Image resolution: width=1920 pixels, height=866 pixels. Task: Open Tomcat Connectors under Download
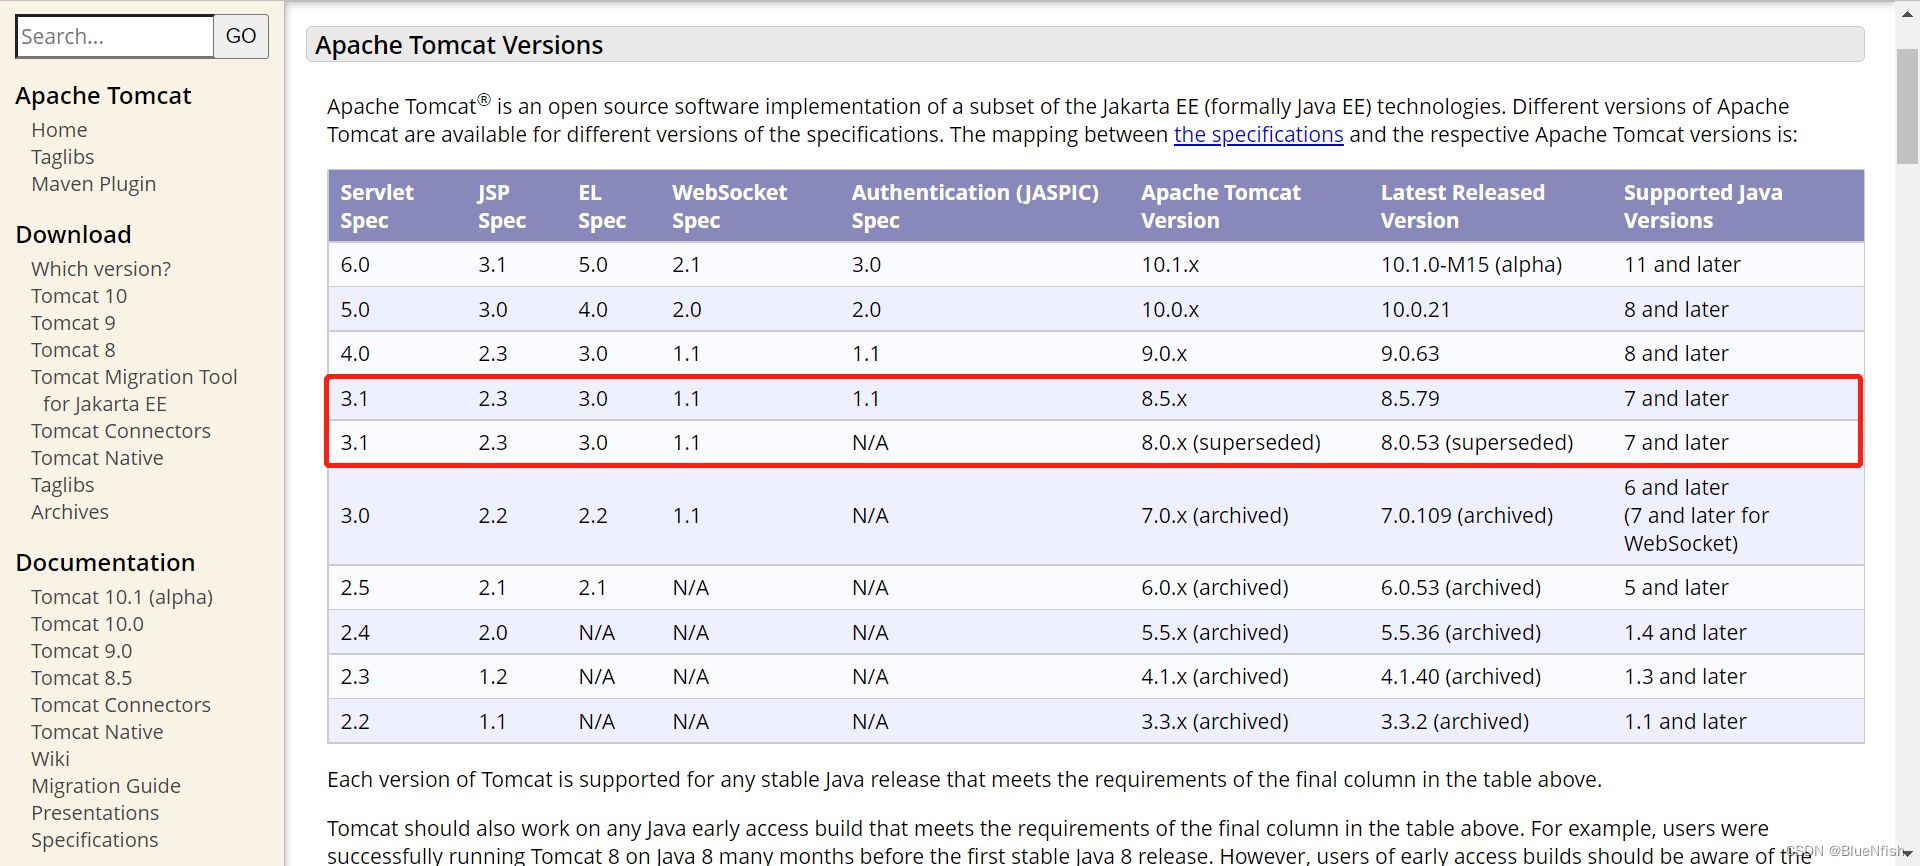pyautogui.click(x=121, y=431)
